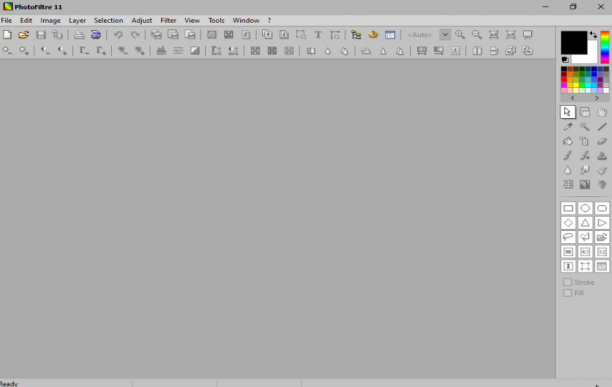Image resolution: width=612 pixels, height=387 pixels.
Task: Open the Image explorer icon
Action: point(356,35)
